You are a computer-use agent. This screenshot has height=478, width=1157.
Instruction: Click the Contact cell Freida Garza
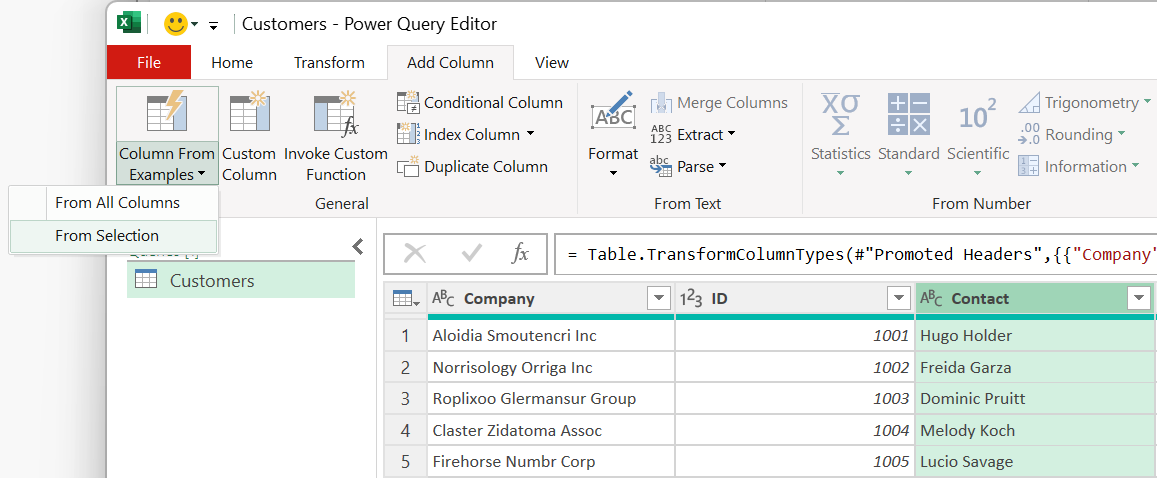[x=1035, y=367]
